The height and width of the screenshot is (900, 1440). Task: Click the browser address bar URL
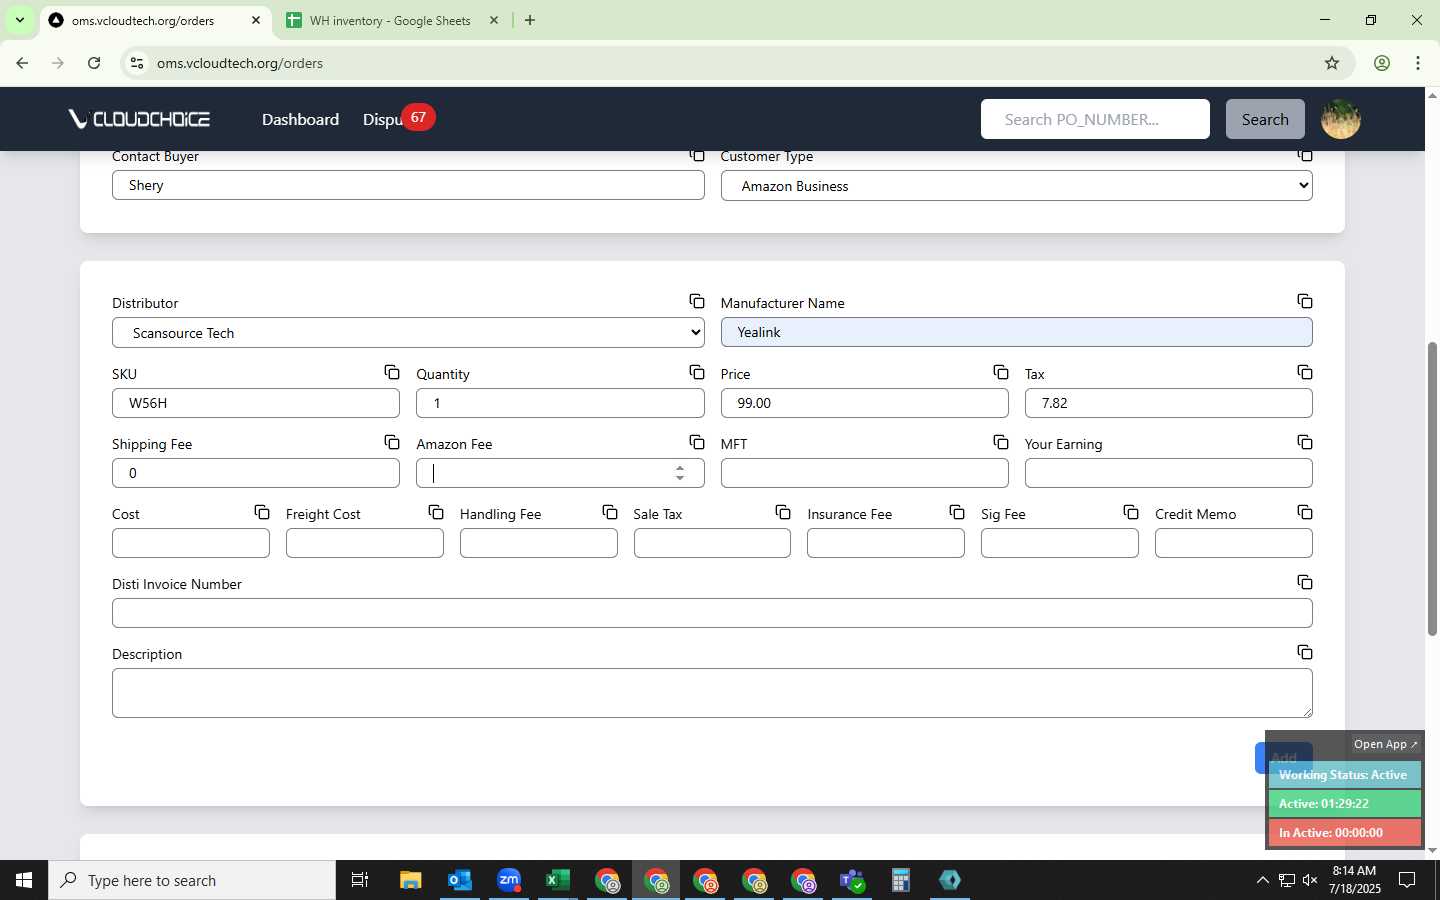(239, 63)
